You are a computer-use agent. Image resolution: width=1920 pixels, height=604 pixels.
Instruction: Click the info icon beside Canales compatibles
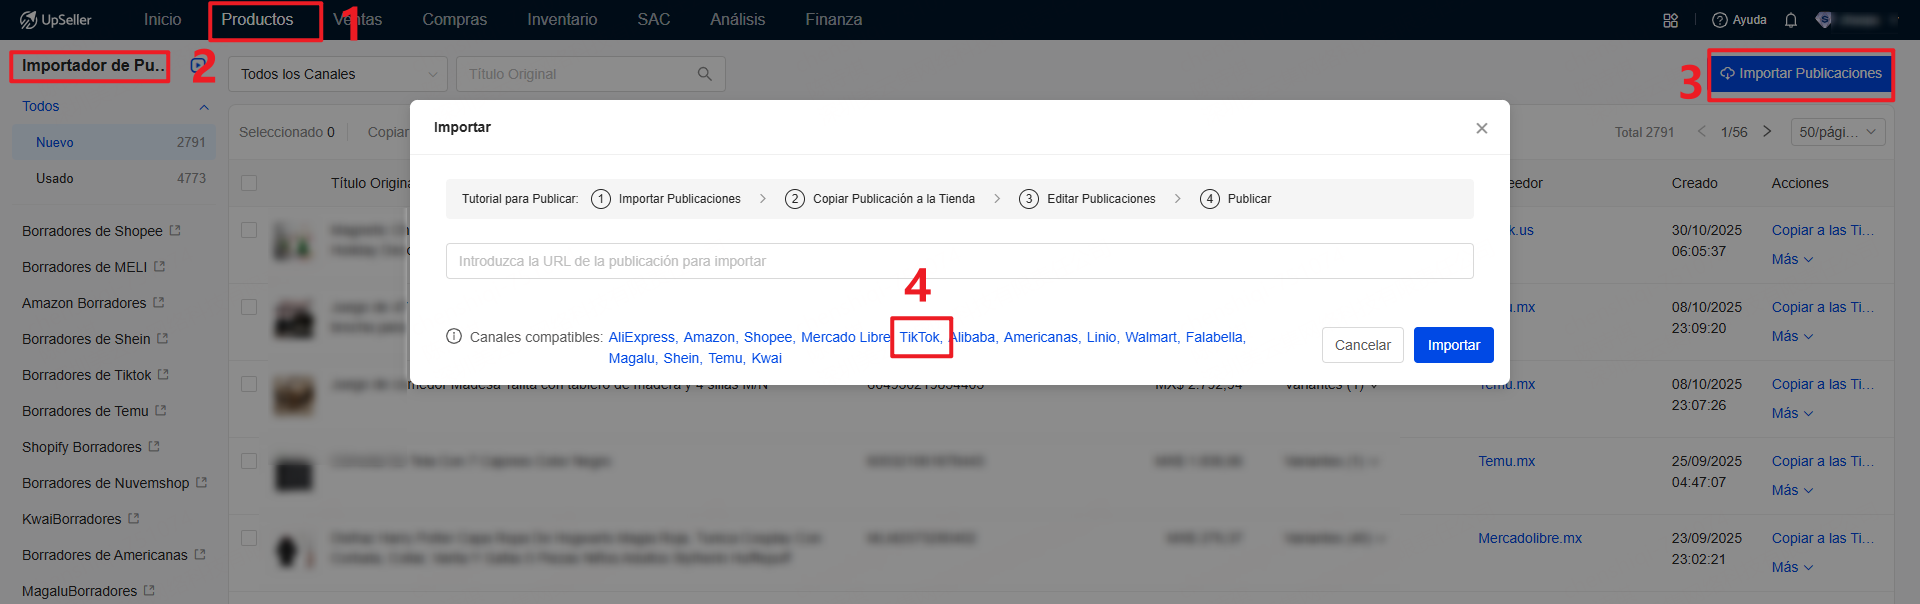tap(454, 337)
